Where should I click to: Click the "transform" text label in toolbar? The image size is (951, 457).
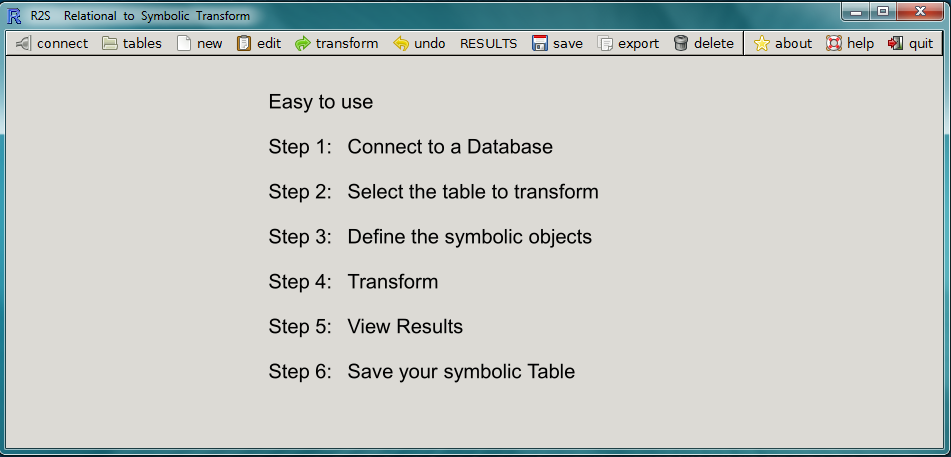pyautogui.click(x=347, y=43)
